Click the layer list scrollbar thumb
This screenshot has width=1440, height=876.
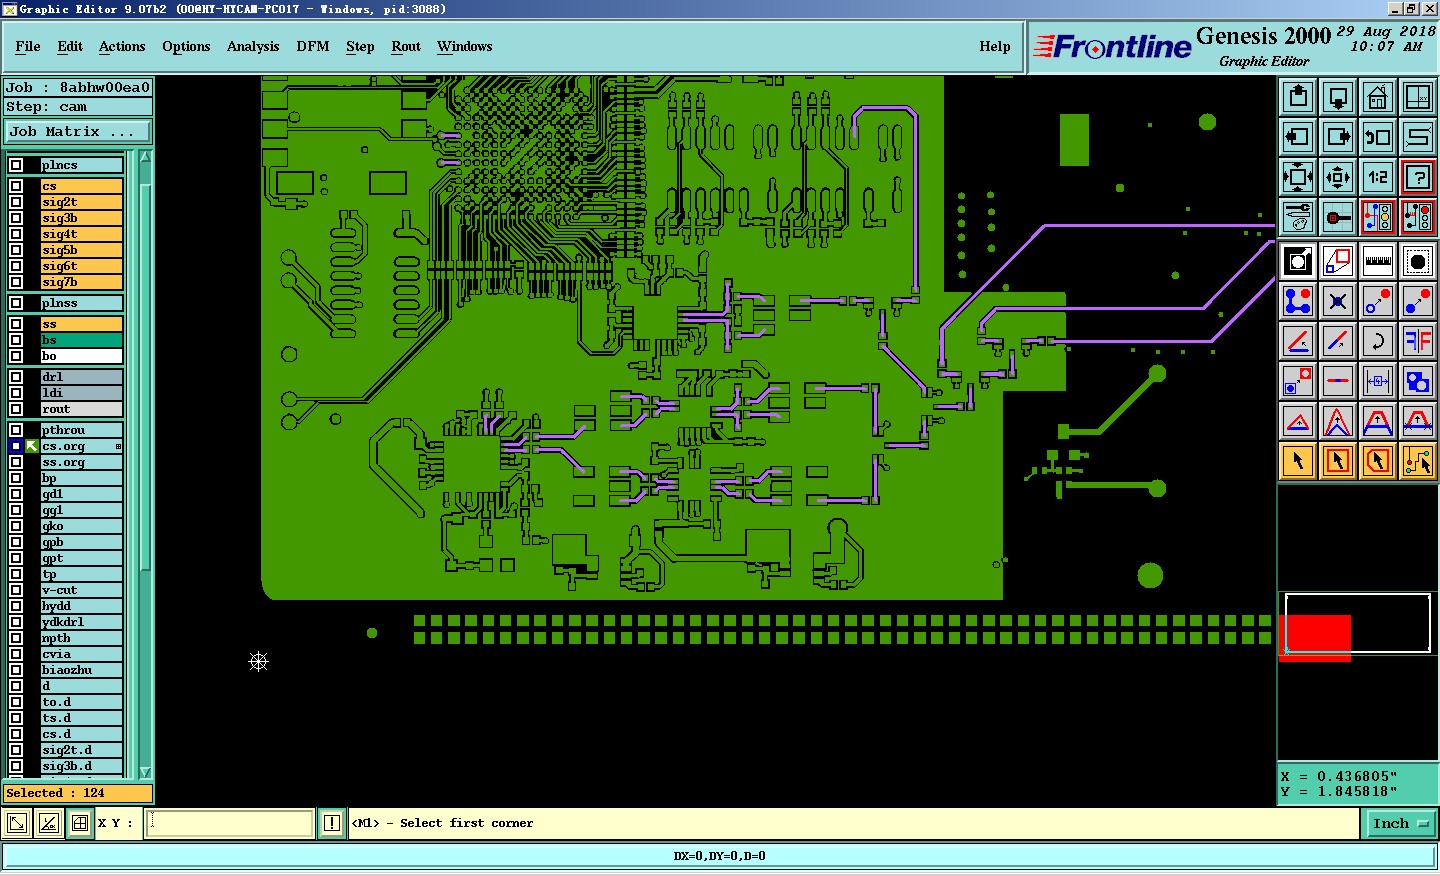point(145,375)
